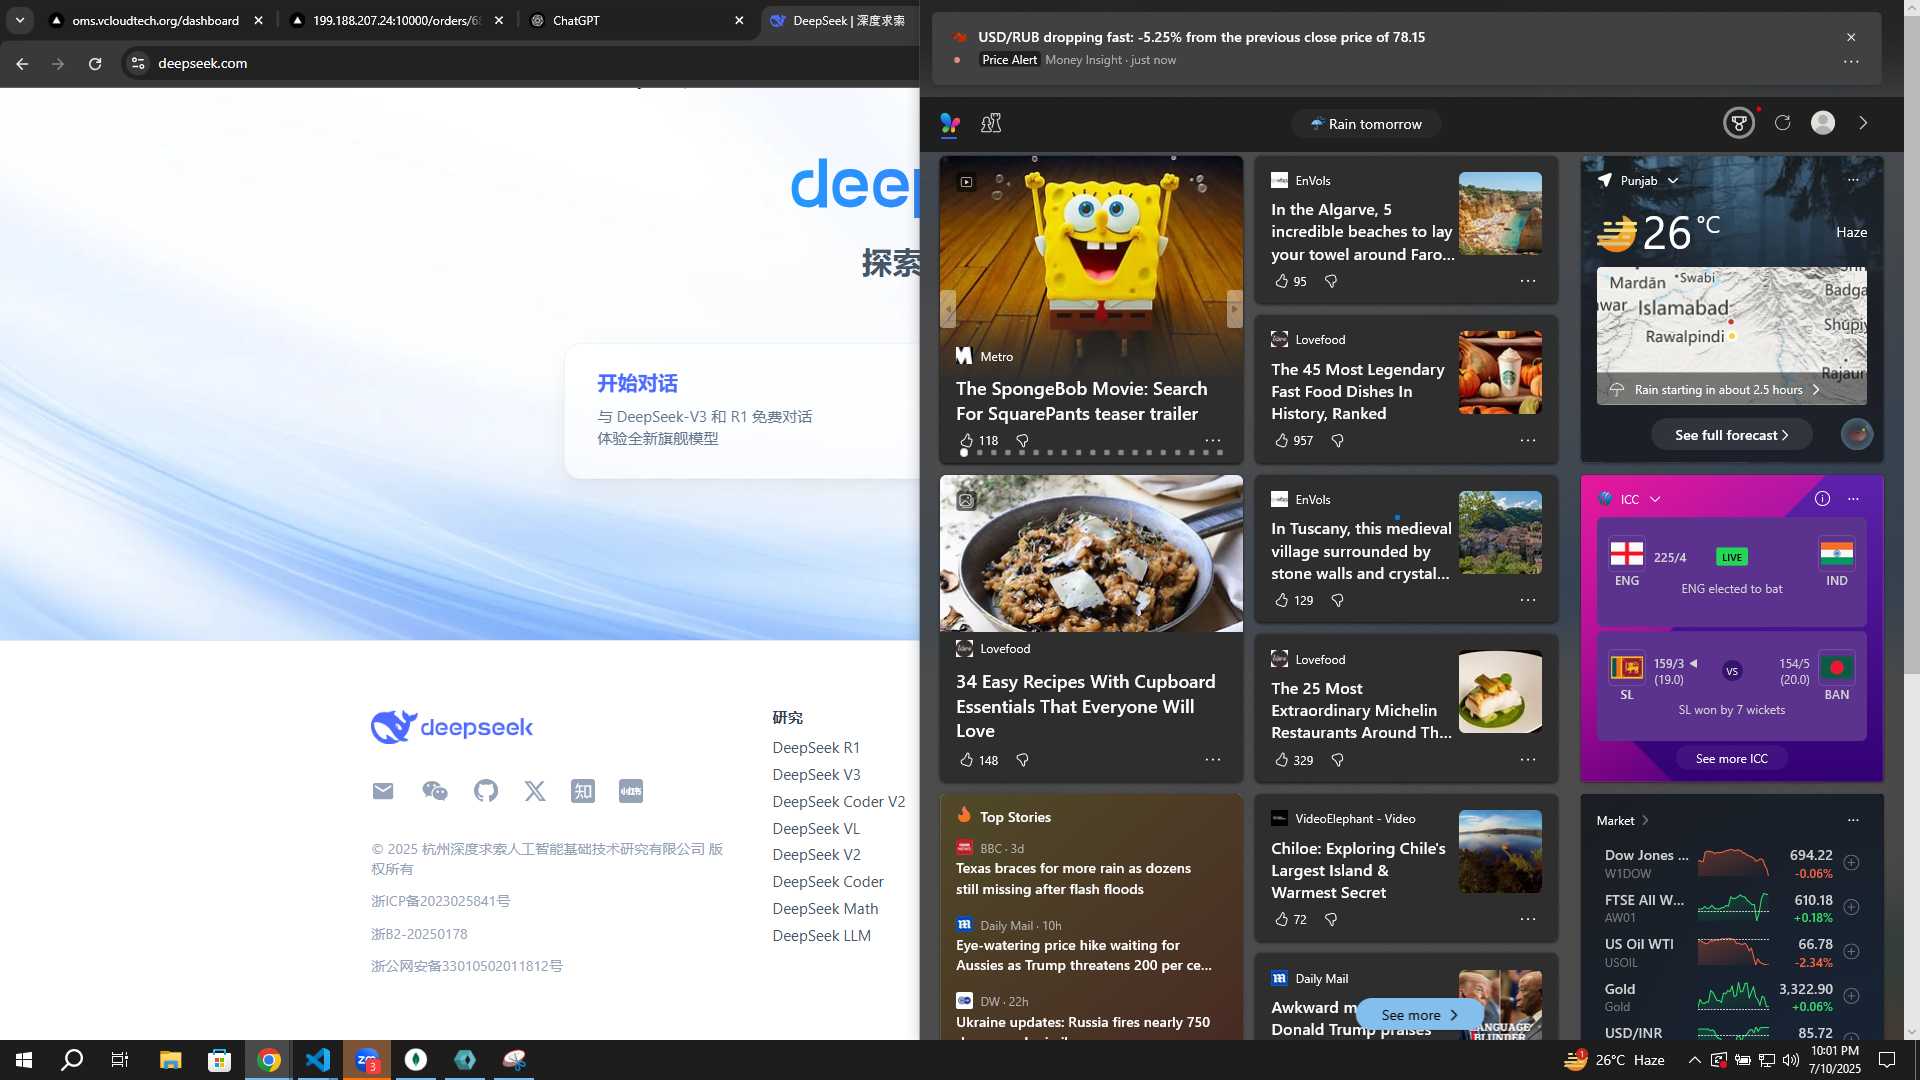The width and height of the screenshot is (1920, 1080).
Task: Like the SpongeBob Movie story
Action: [x=966, y=441]
